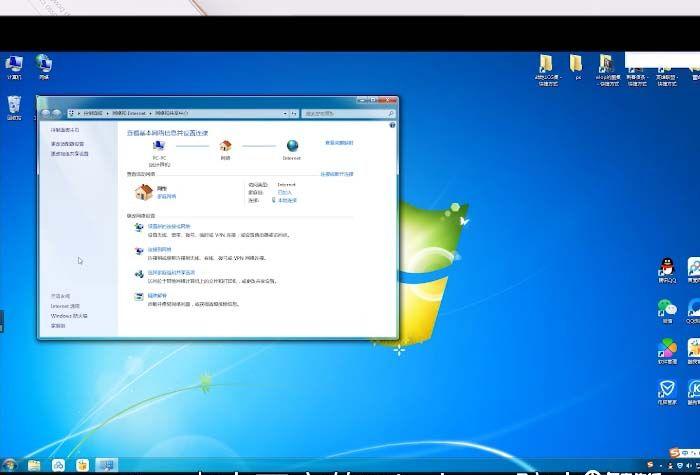Open Change advanced sharing settings in sidebar
The width and height of the screenshot is (700, 475).
coord(69,154)
